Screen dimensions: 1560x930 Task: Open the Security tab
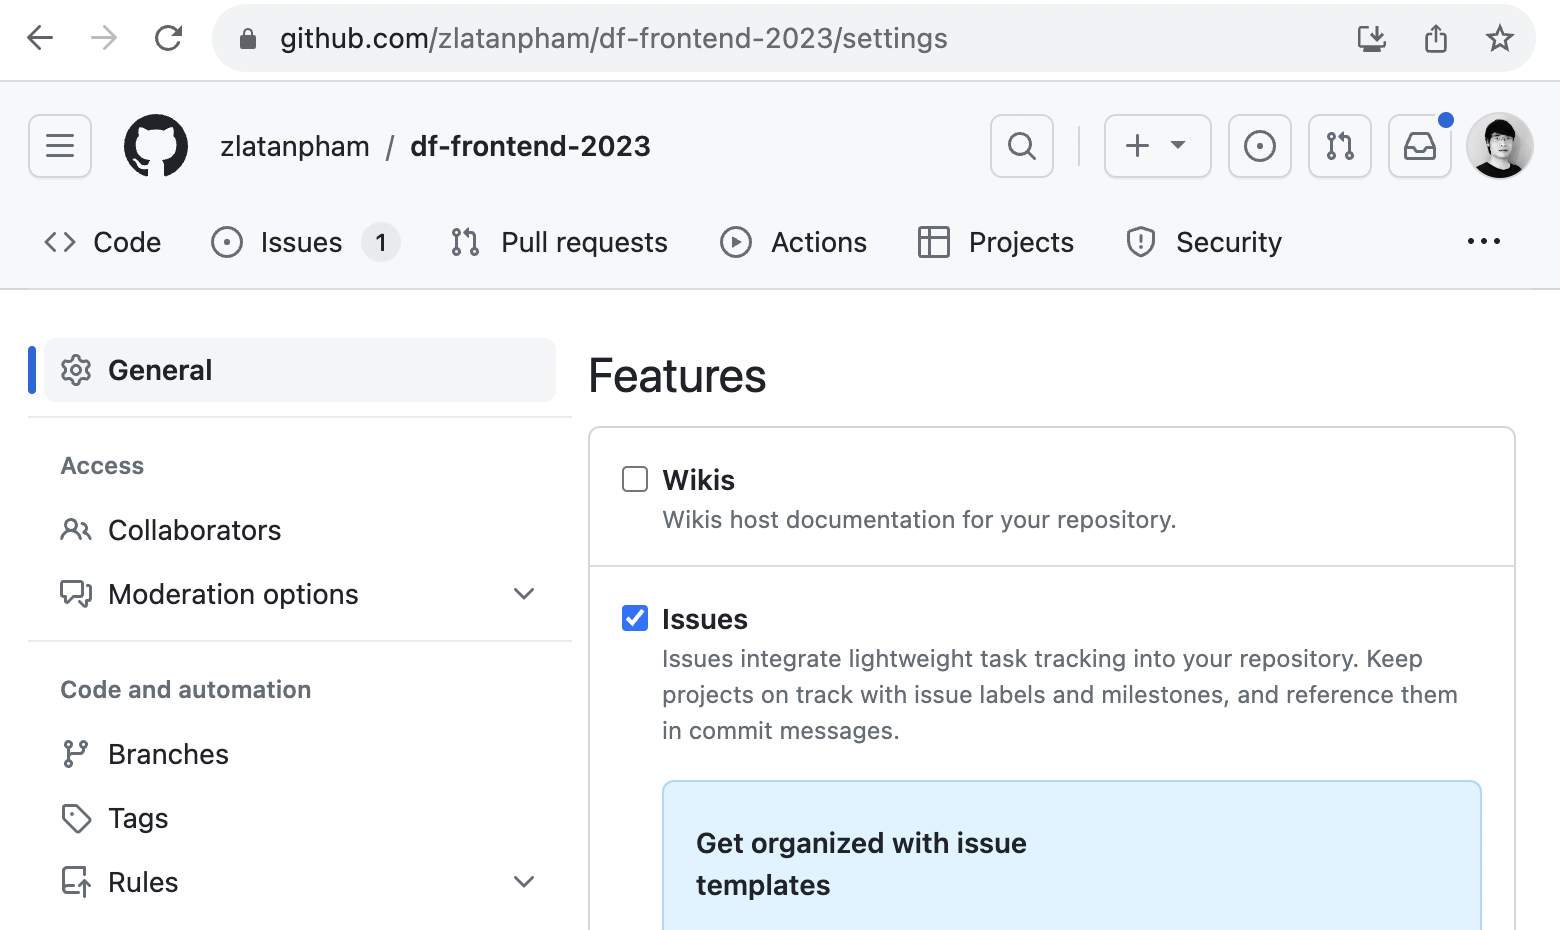click(1204, 242)
